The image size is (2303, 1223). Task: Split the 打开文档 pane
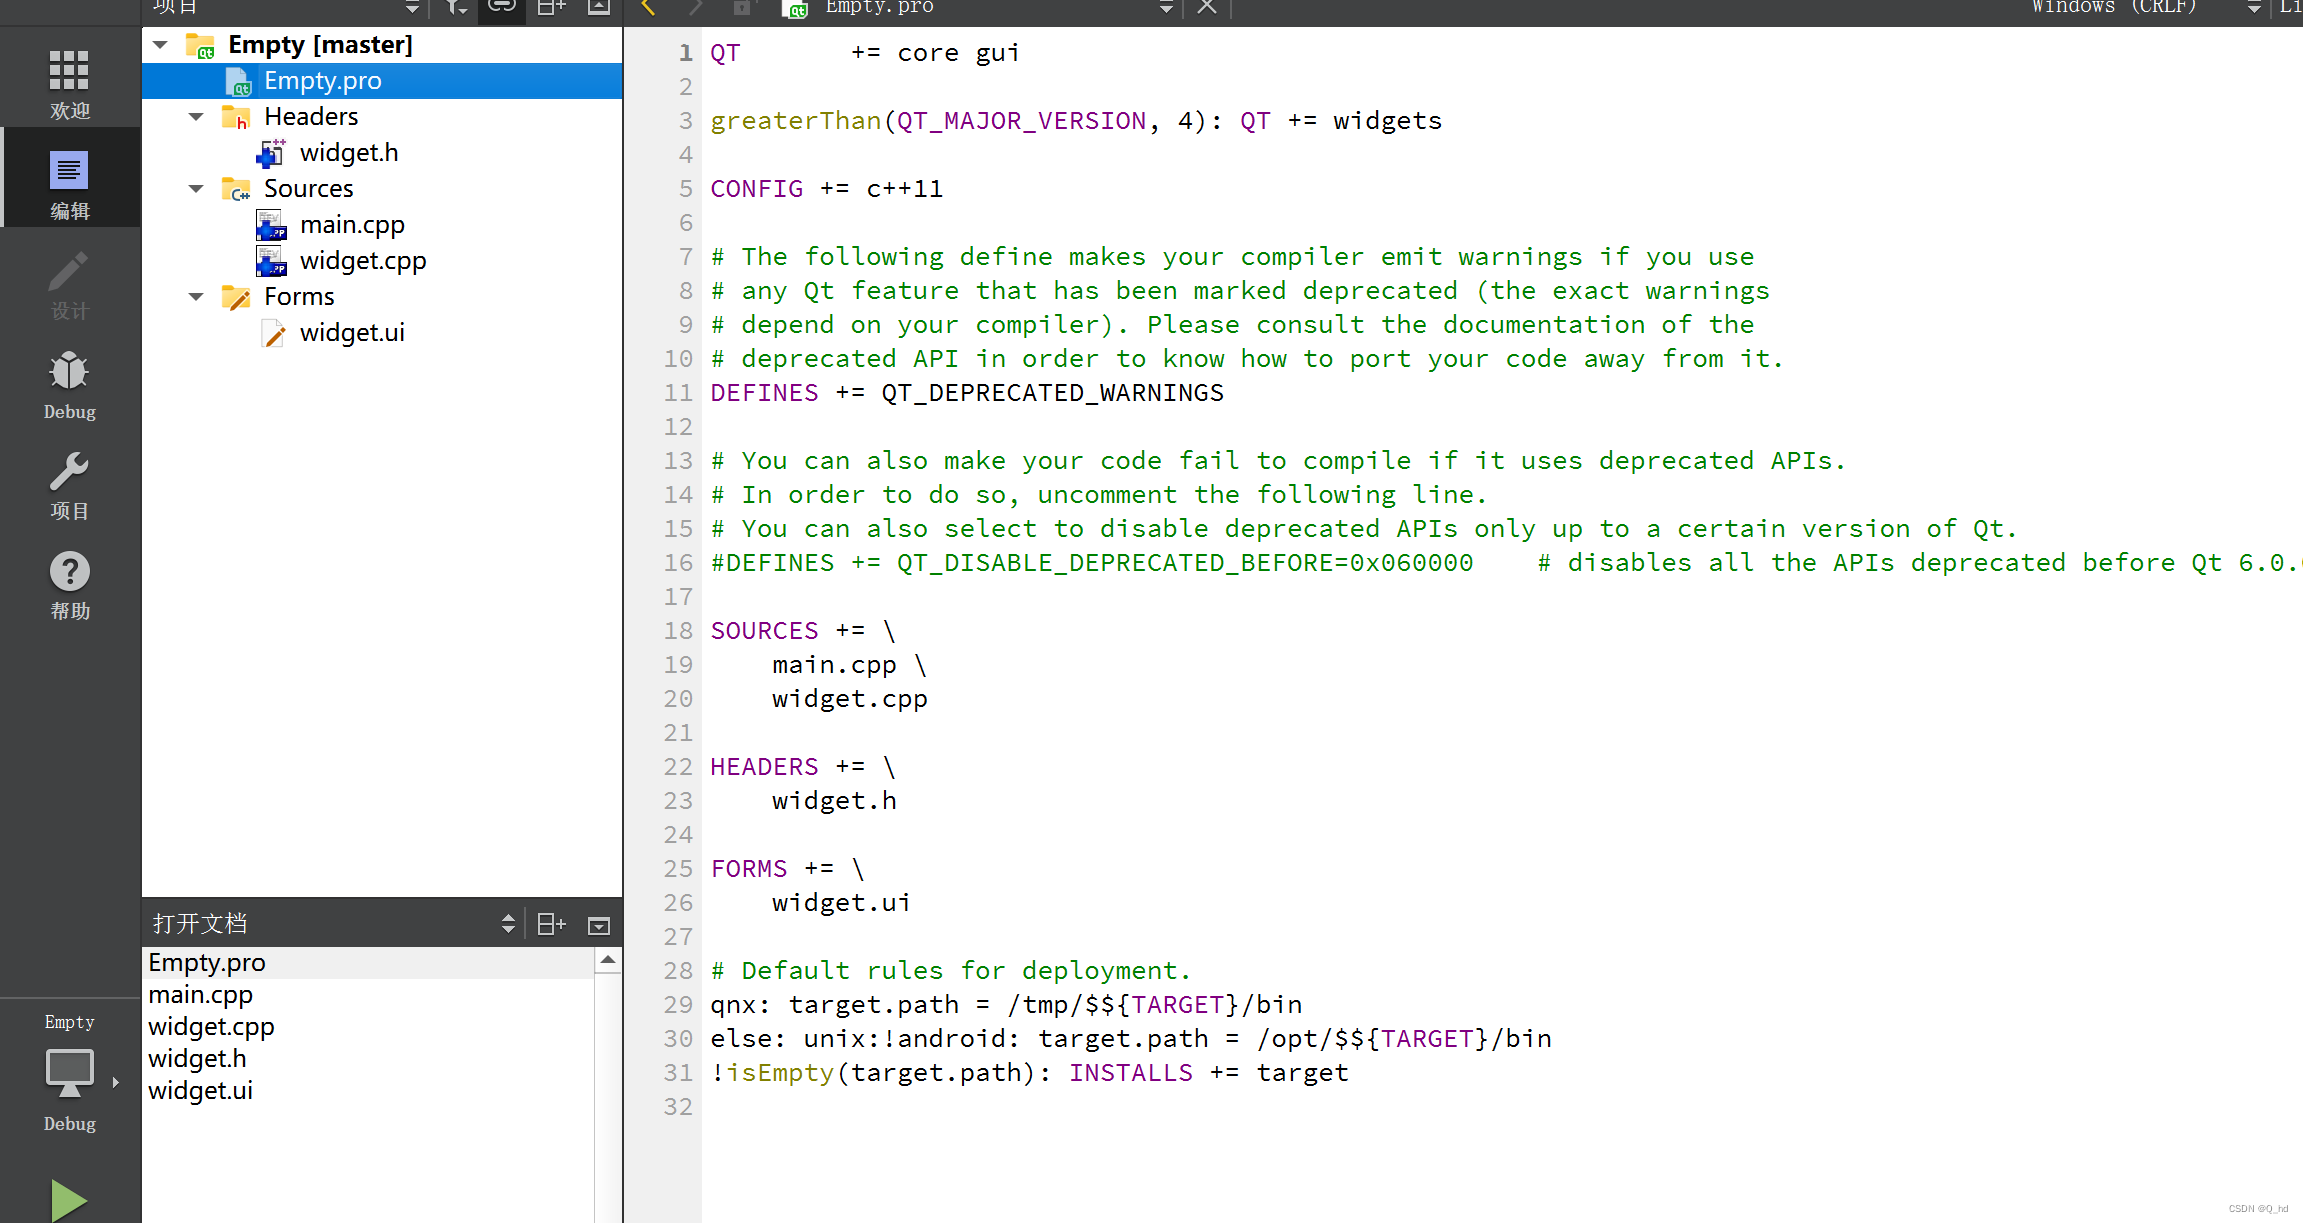(x=551, y=924)
